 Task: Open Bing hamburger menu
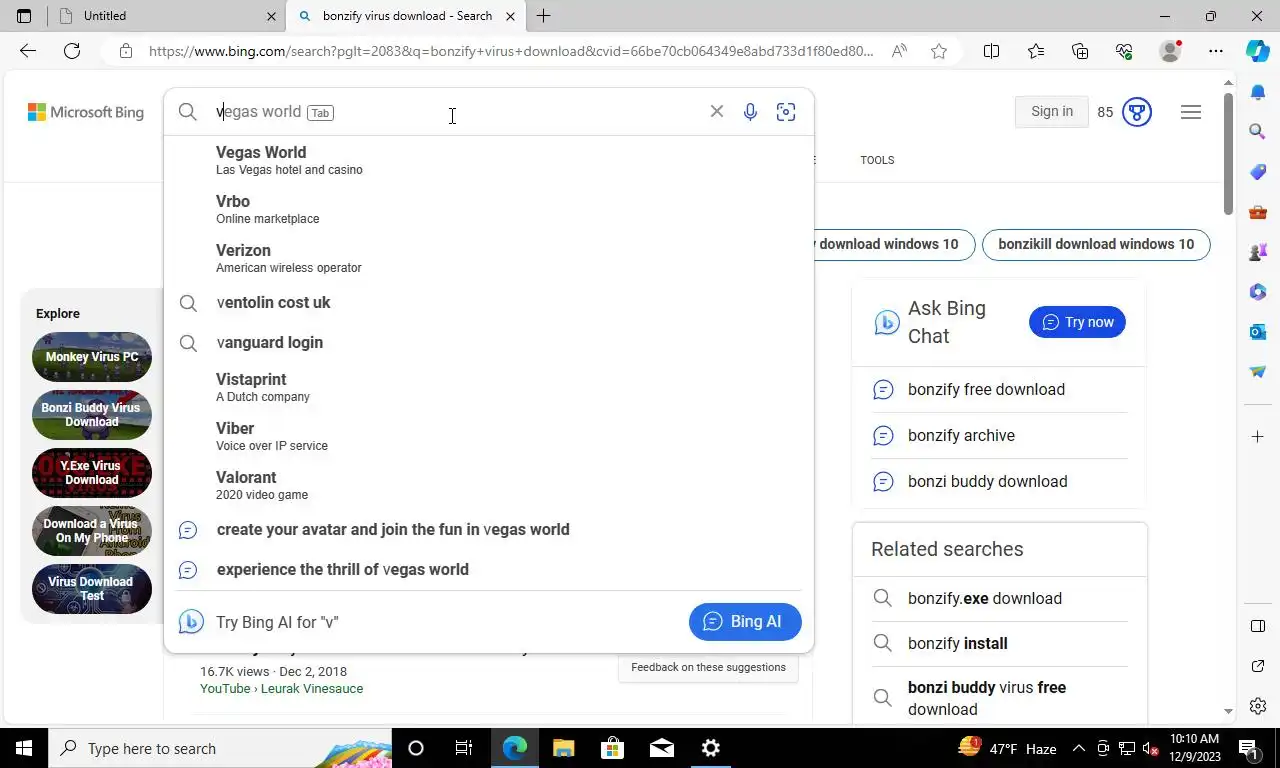[1190, 112]
